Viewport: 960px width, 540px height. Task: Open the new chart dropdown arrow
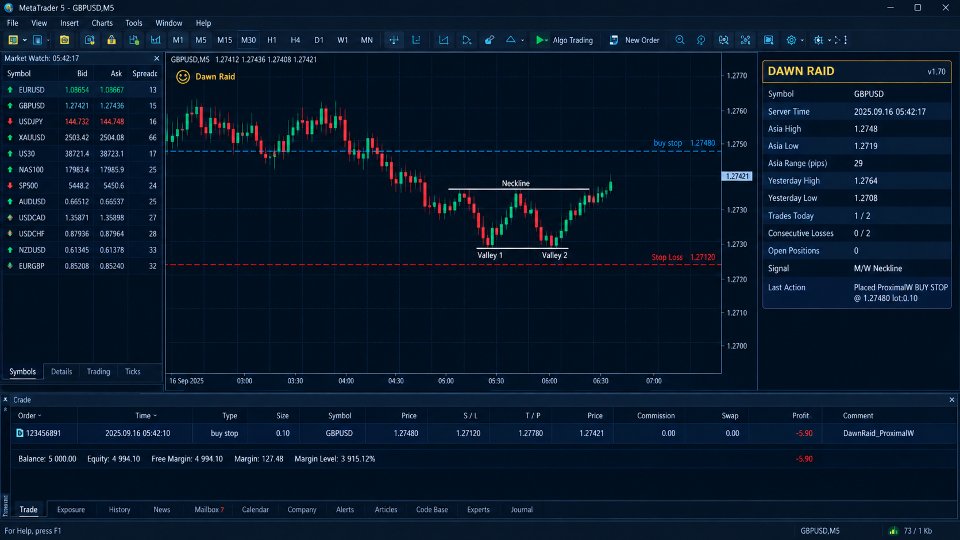click(24, 40)
